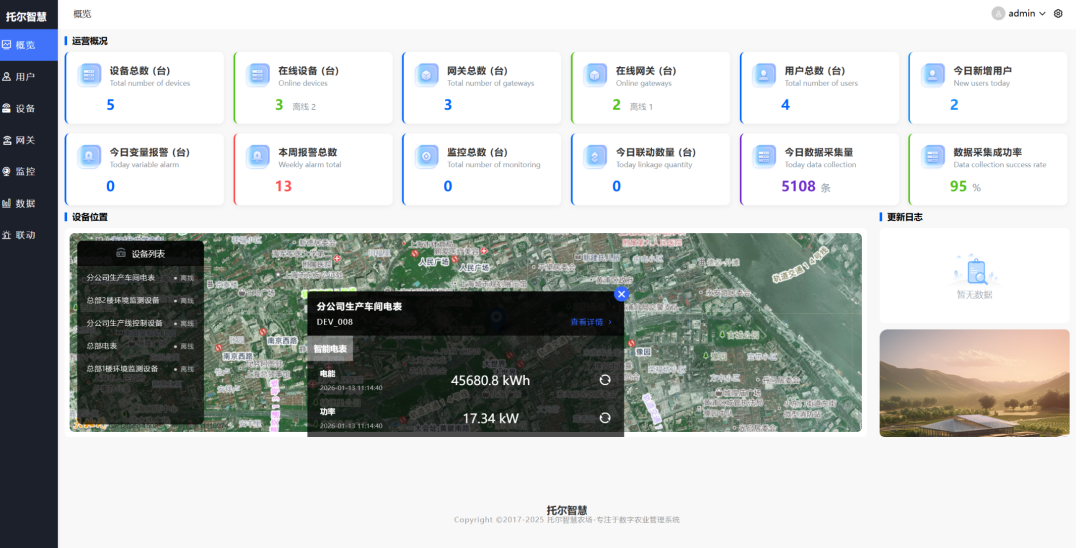Open the 概览 overview menu item
This screenshot has width=1080, height=548.
(x=28, y=45)
